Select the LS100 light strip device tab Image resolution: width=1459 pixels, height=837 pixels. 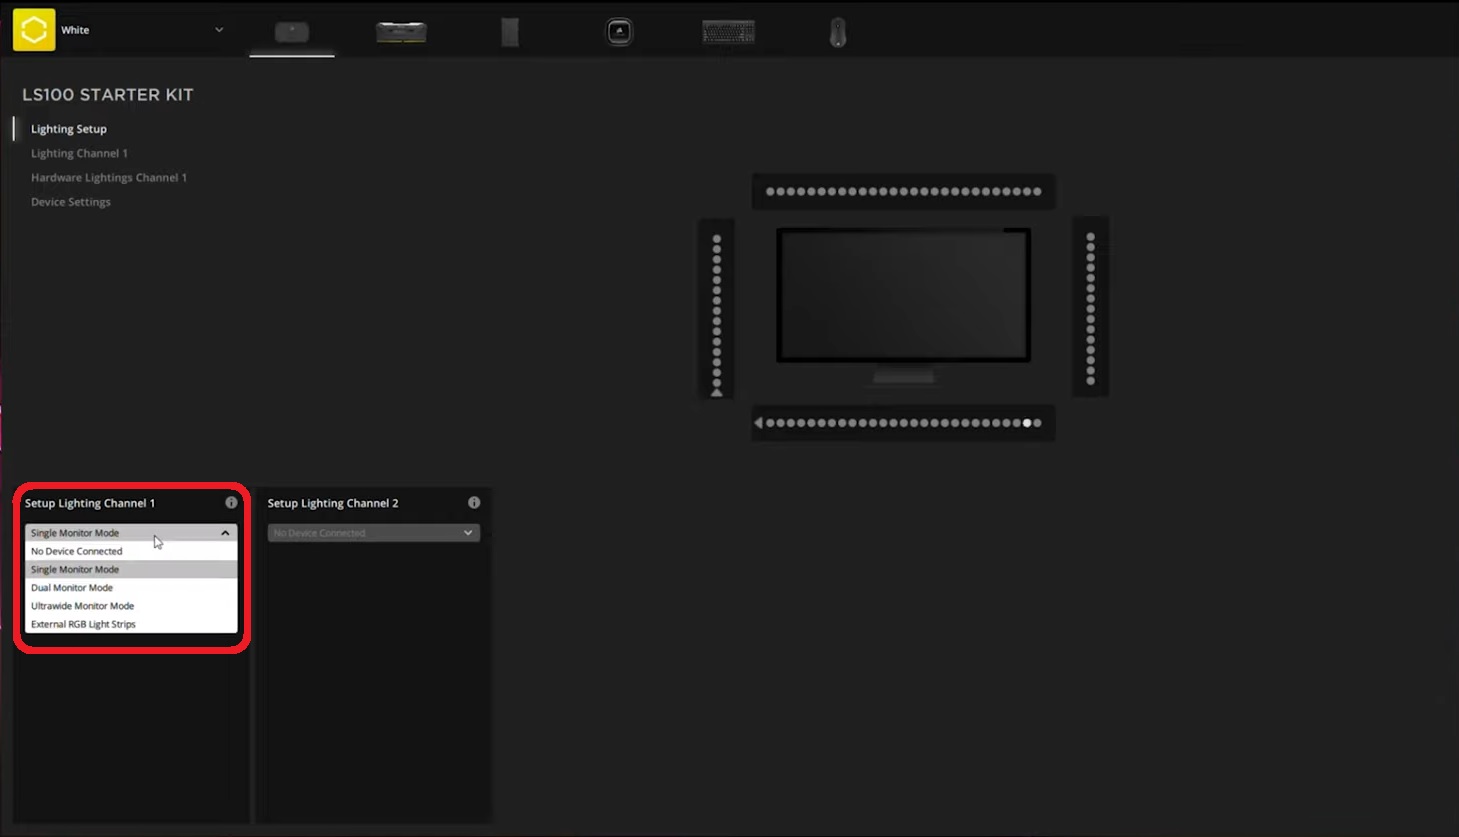point(291,30)
